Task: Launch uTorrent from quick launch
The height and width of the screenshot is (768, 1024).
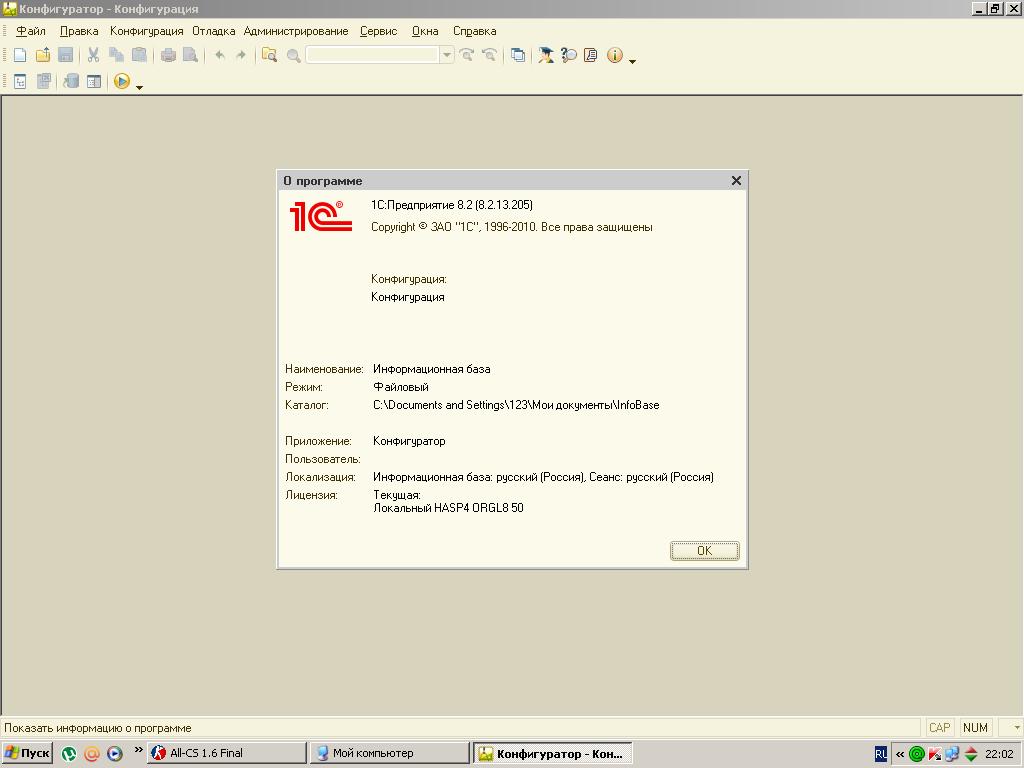Action: click(69, 754)
